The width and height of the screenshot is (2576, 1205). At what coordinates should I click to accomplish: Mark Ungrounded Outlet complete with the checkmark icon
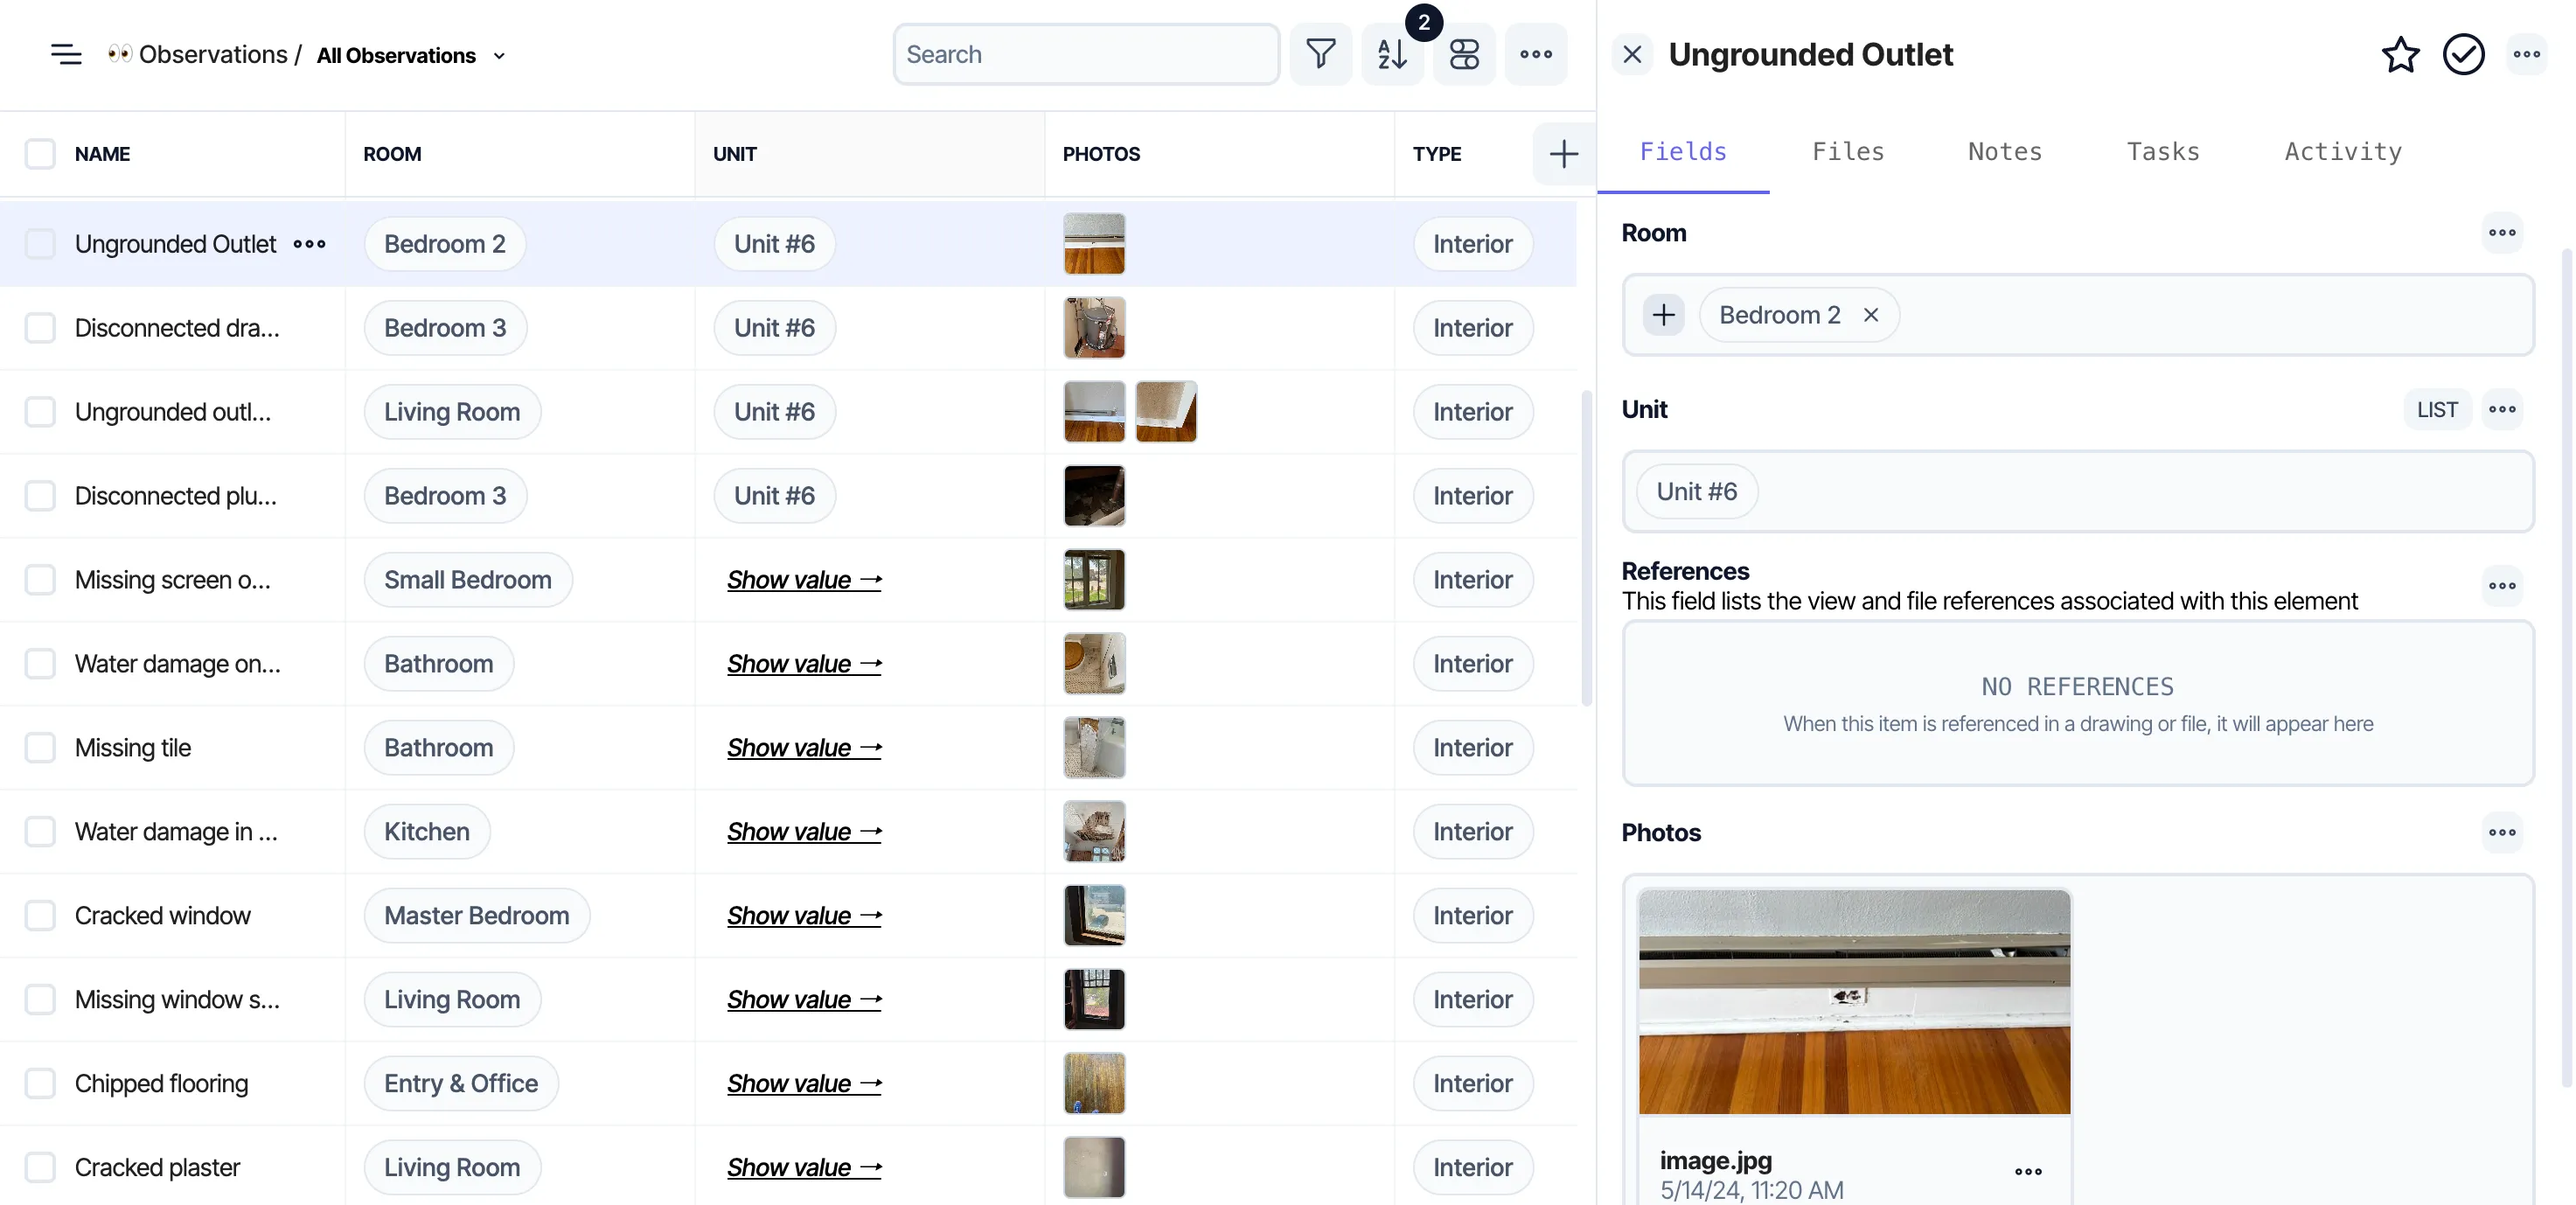(2464, 55)
